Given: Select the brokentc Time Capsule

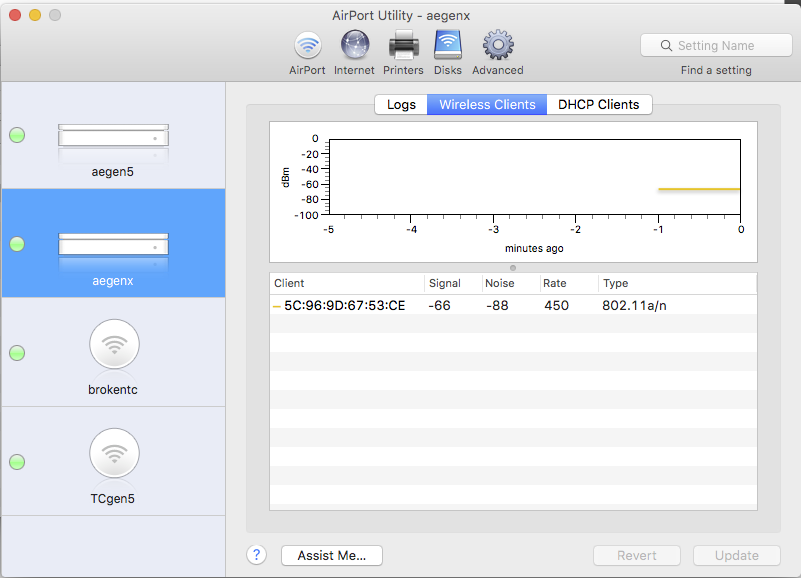Looking at the screenshot, I should click(113, 352).
